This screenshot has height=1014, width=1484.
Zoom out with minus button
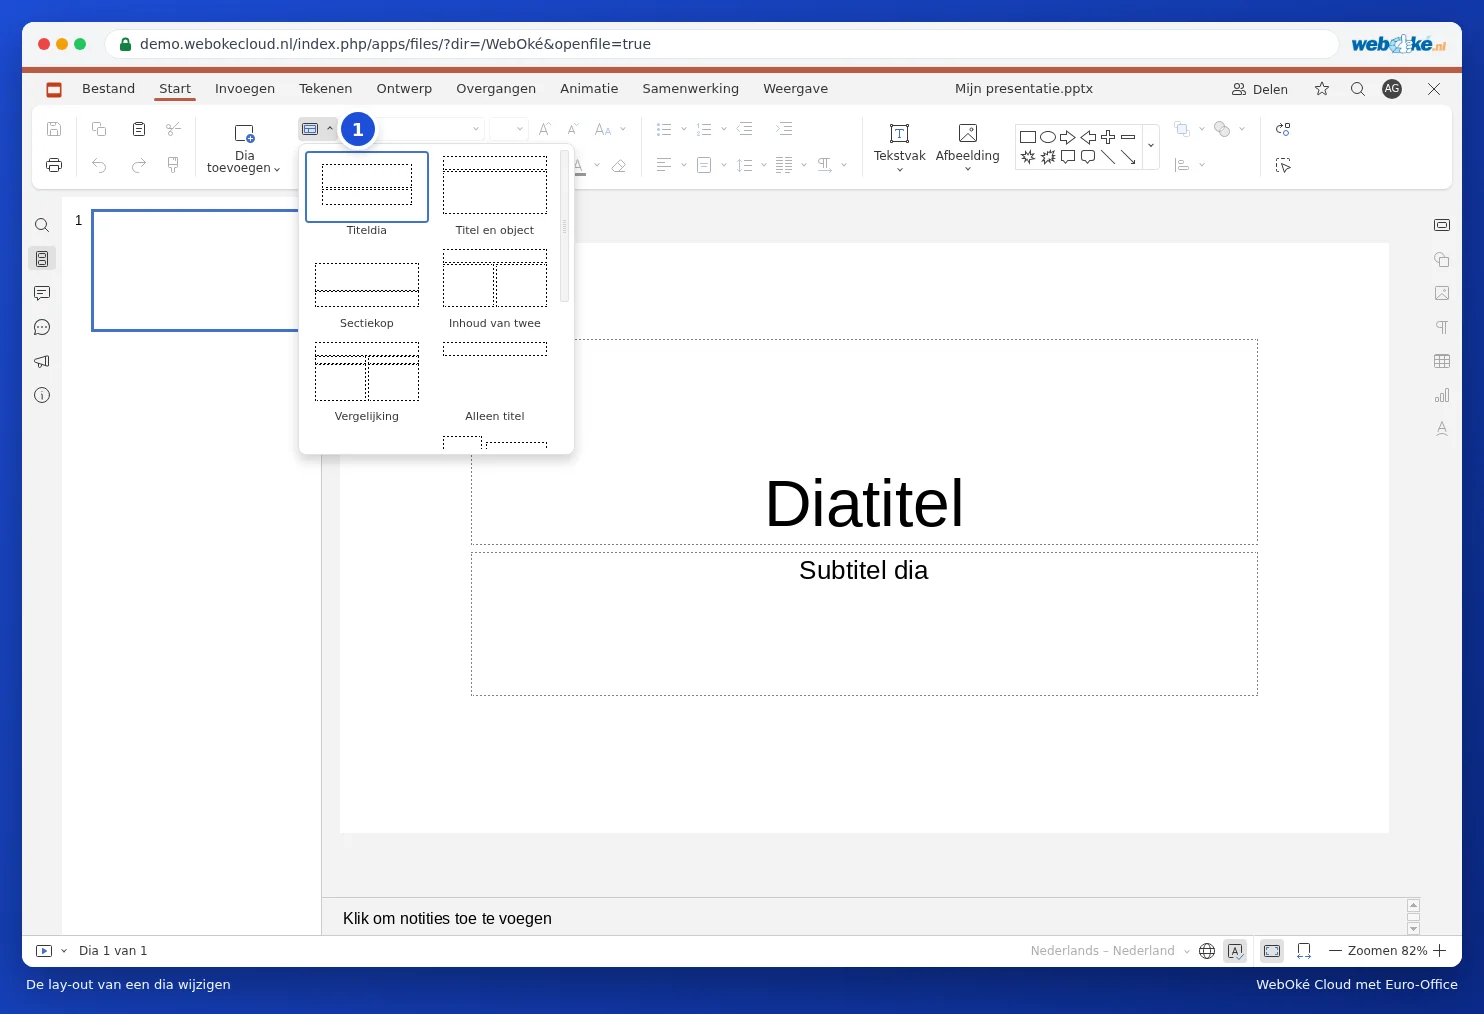pyautogui.click(x=1335, y=951)
